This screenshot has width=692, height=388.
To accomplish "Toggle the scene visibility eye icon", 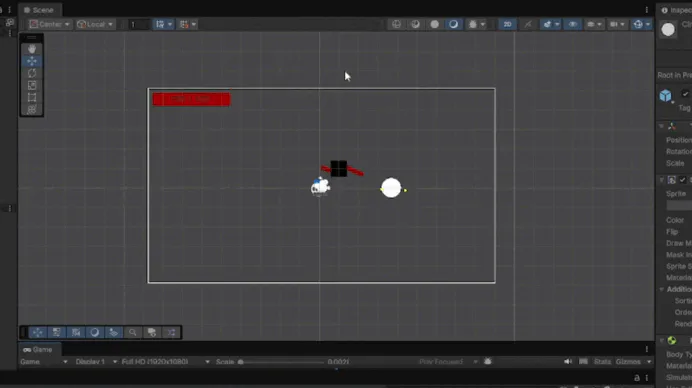I will (572, 24).
